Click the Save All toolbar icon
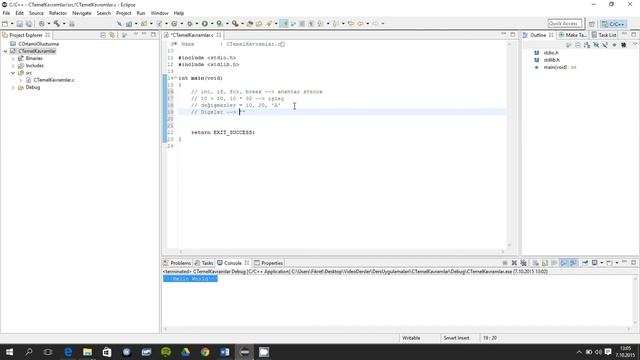The image size is (640, 360). (x=29, y=24)
